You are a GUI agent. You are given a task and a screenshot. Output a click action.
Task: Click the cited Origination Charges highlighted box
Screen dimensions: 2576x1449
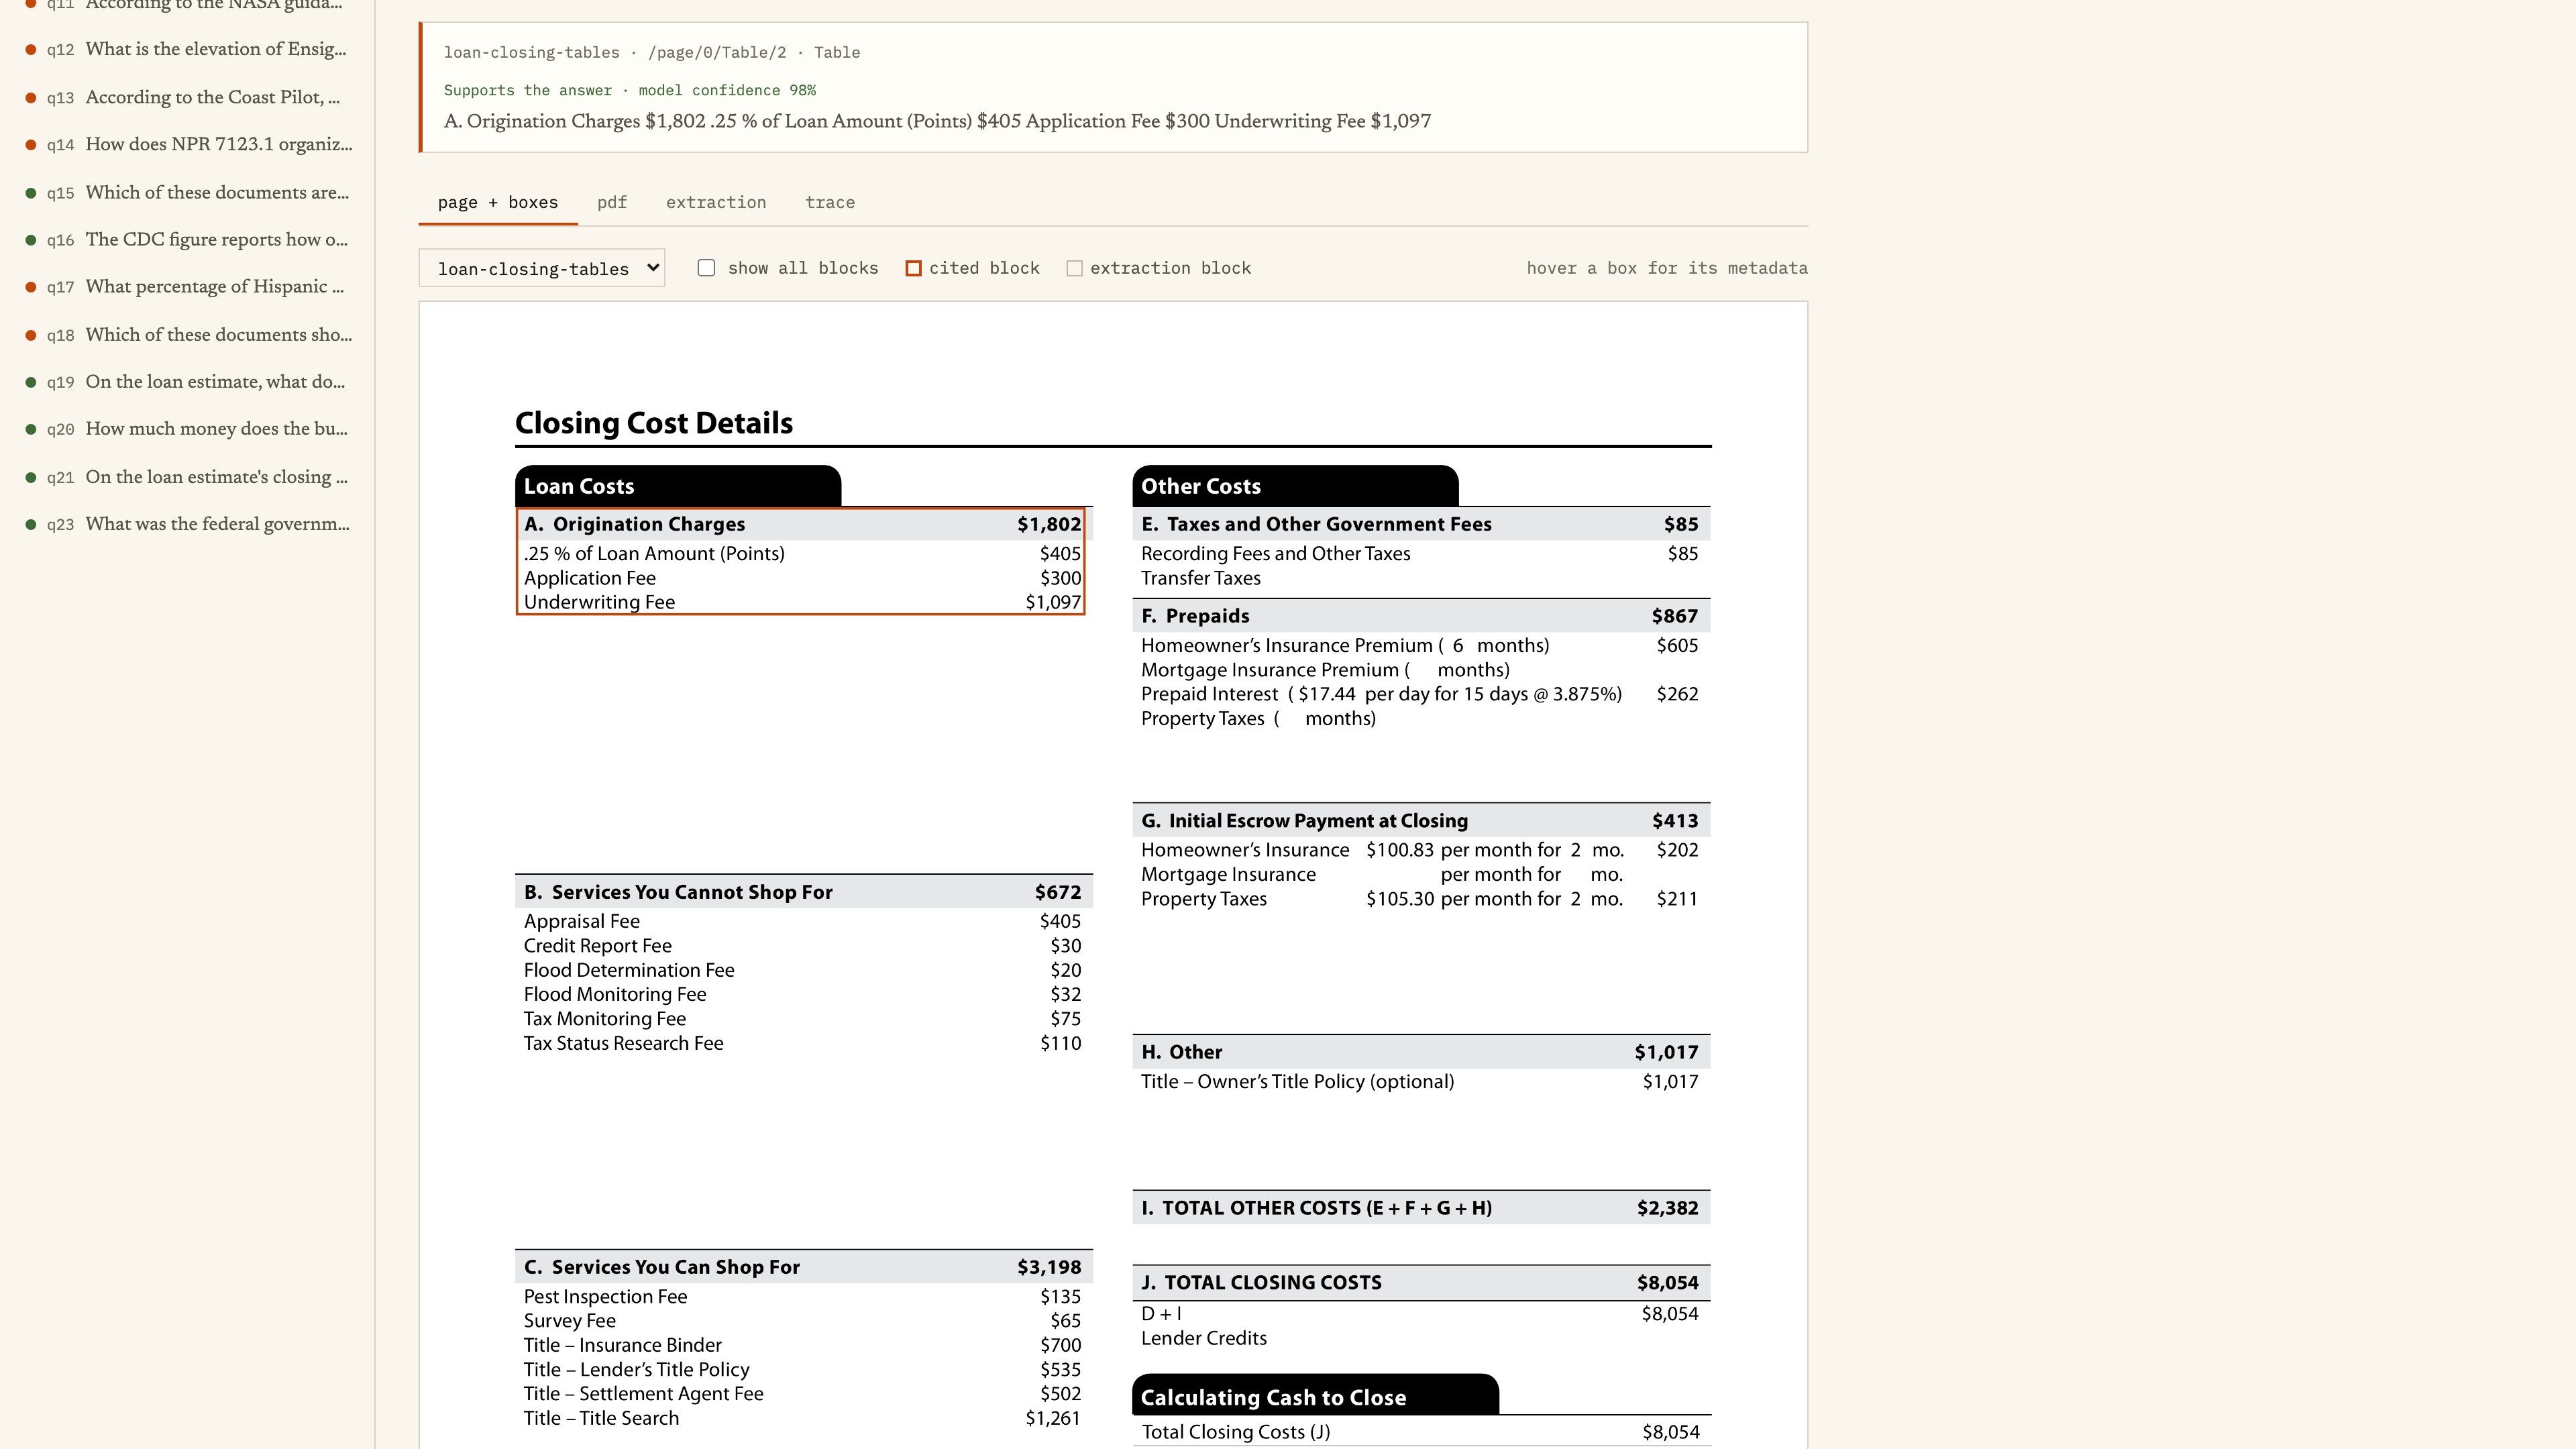coord(801,562)
